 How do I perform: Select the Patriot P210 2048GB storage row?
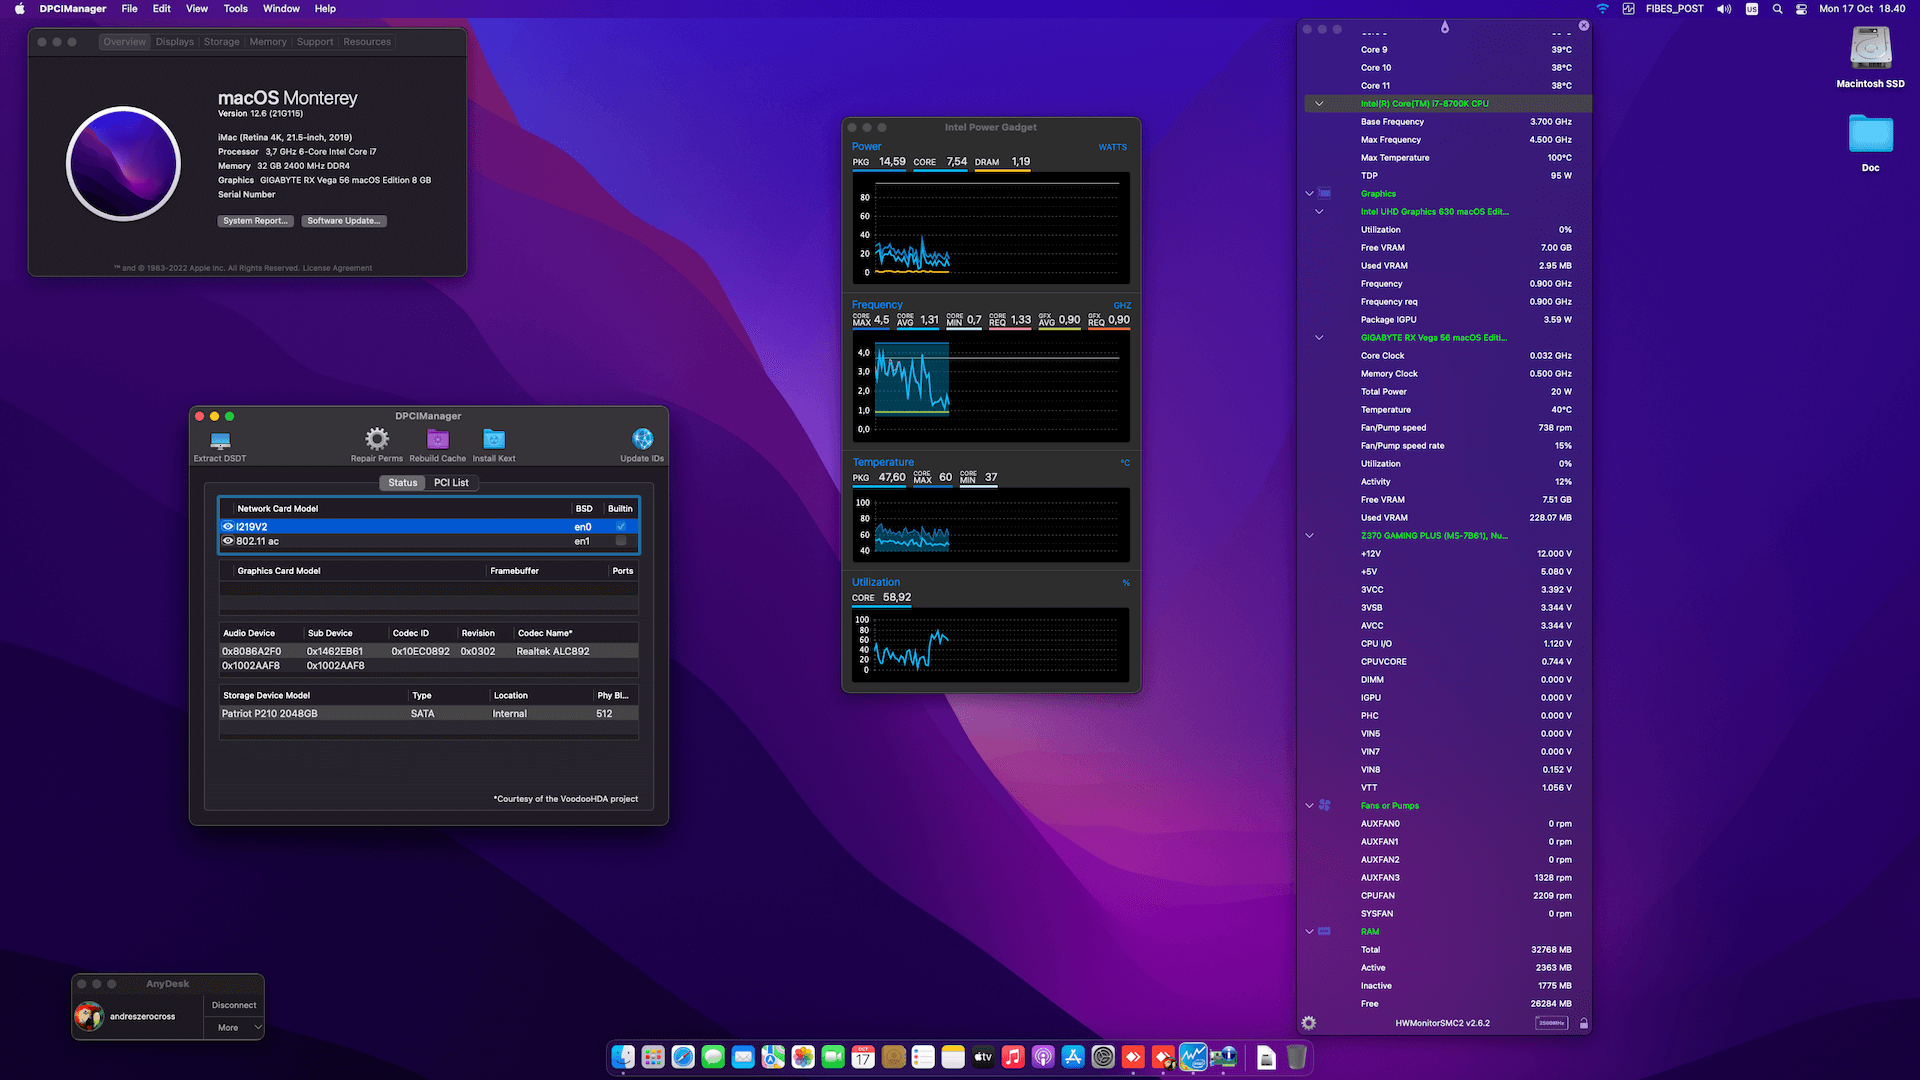429,714
